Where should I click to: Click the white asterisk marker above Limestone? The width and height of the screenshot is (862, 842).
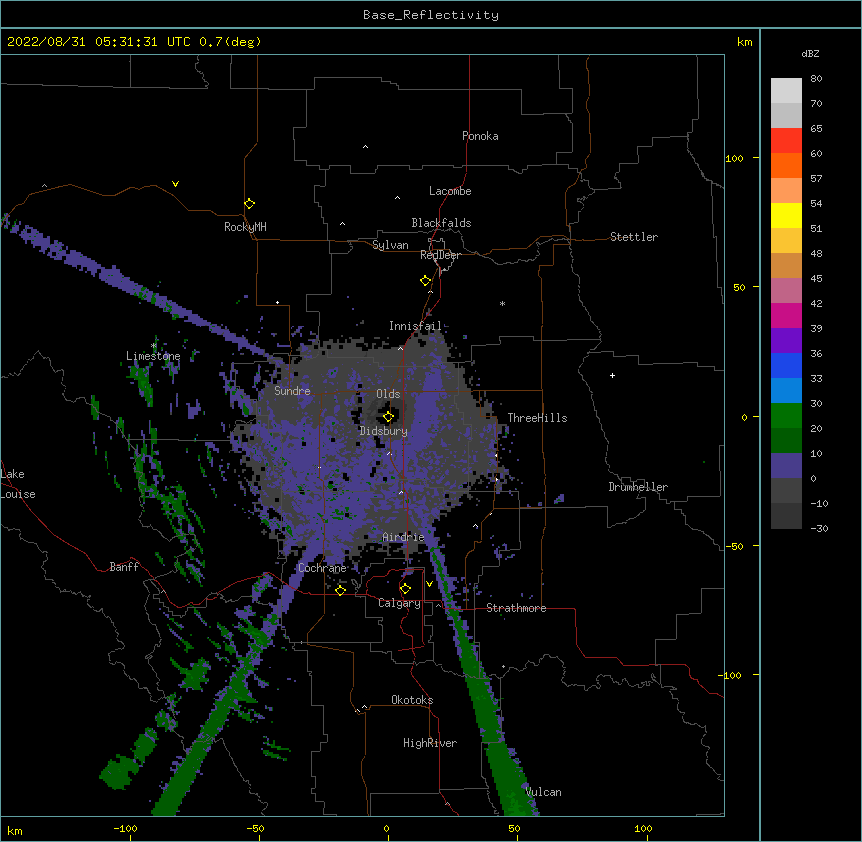(154, 346)
